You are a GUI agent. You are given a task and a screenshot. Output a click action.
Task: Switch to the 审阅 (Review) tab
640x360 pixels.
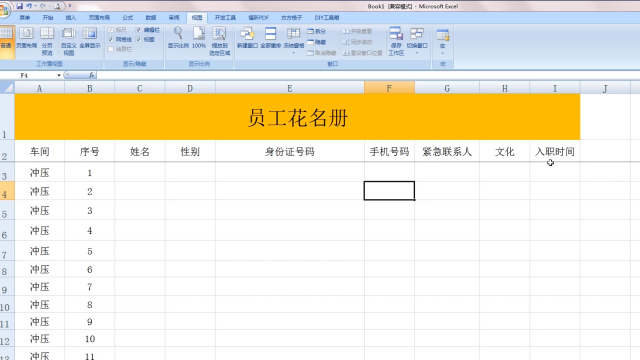(x=174, y=18)
